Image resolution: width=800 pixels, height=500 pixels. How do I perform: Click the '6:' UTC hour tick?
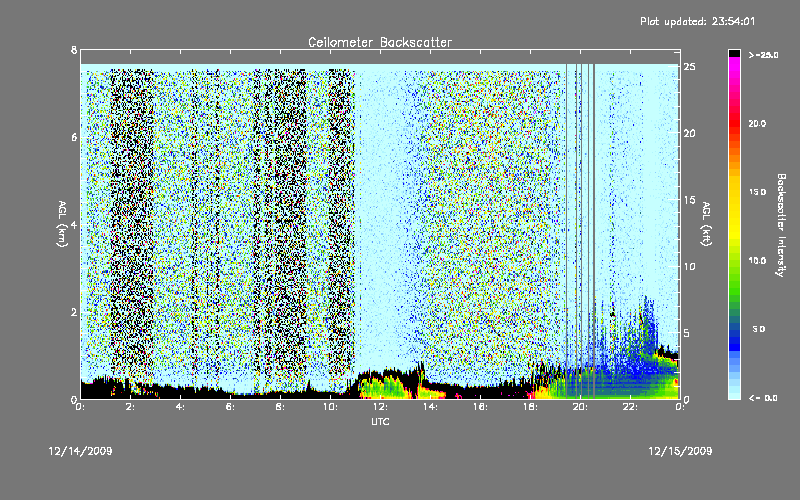(x=230, y=407)
